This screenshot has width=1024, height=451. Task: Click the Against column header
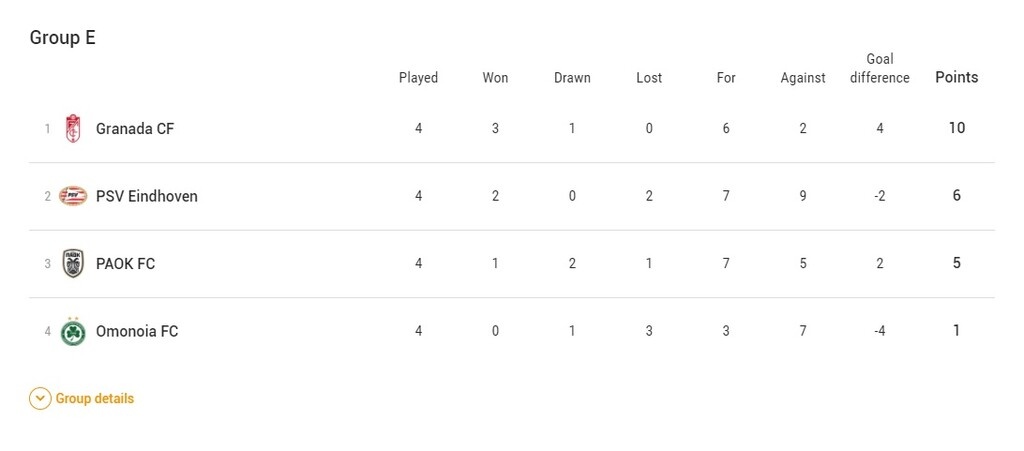[x=803, y=78]
